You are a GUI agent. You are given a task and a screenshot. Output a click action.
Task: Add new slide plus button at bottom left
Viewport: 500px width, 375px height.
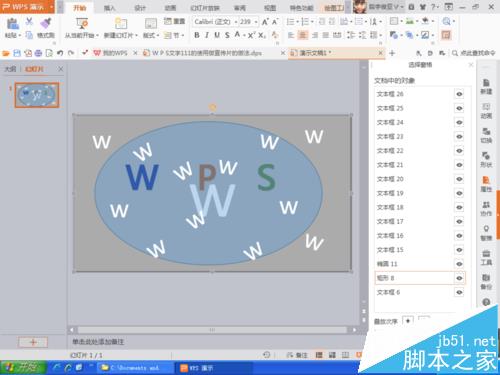(x=33, y=342)
